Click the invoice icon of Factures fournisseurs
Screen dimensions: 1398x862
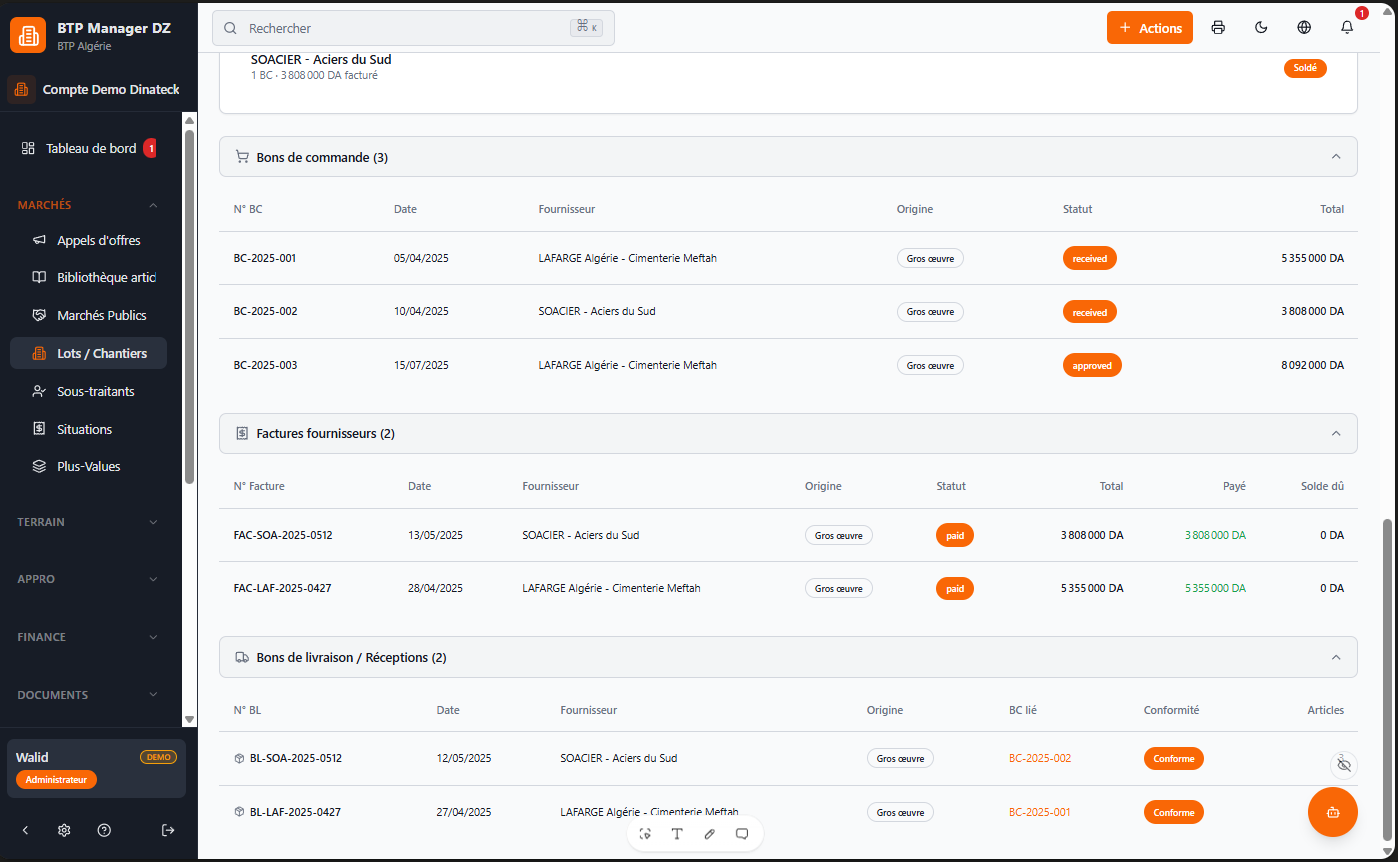(x=242, y=434)
